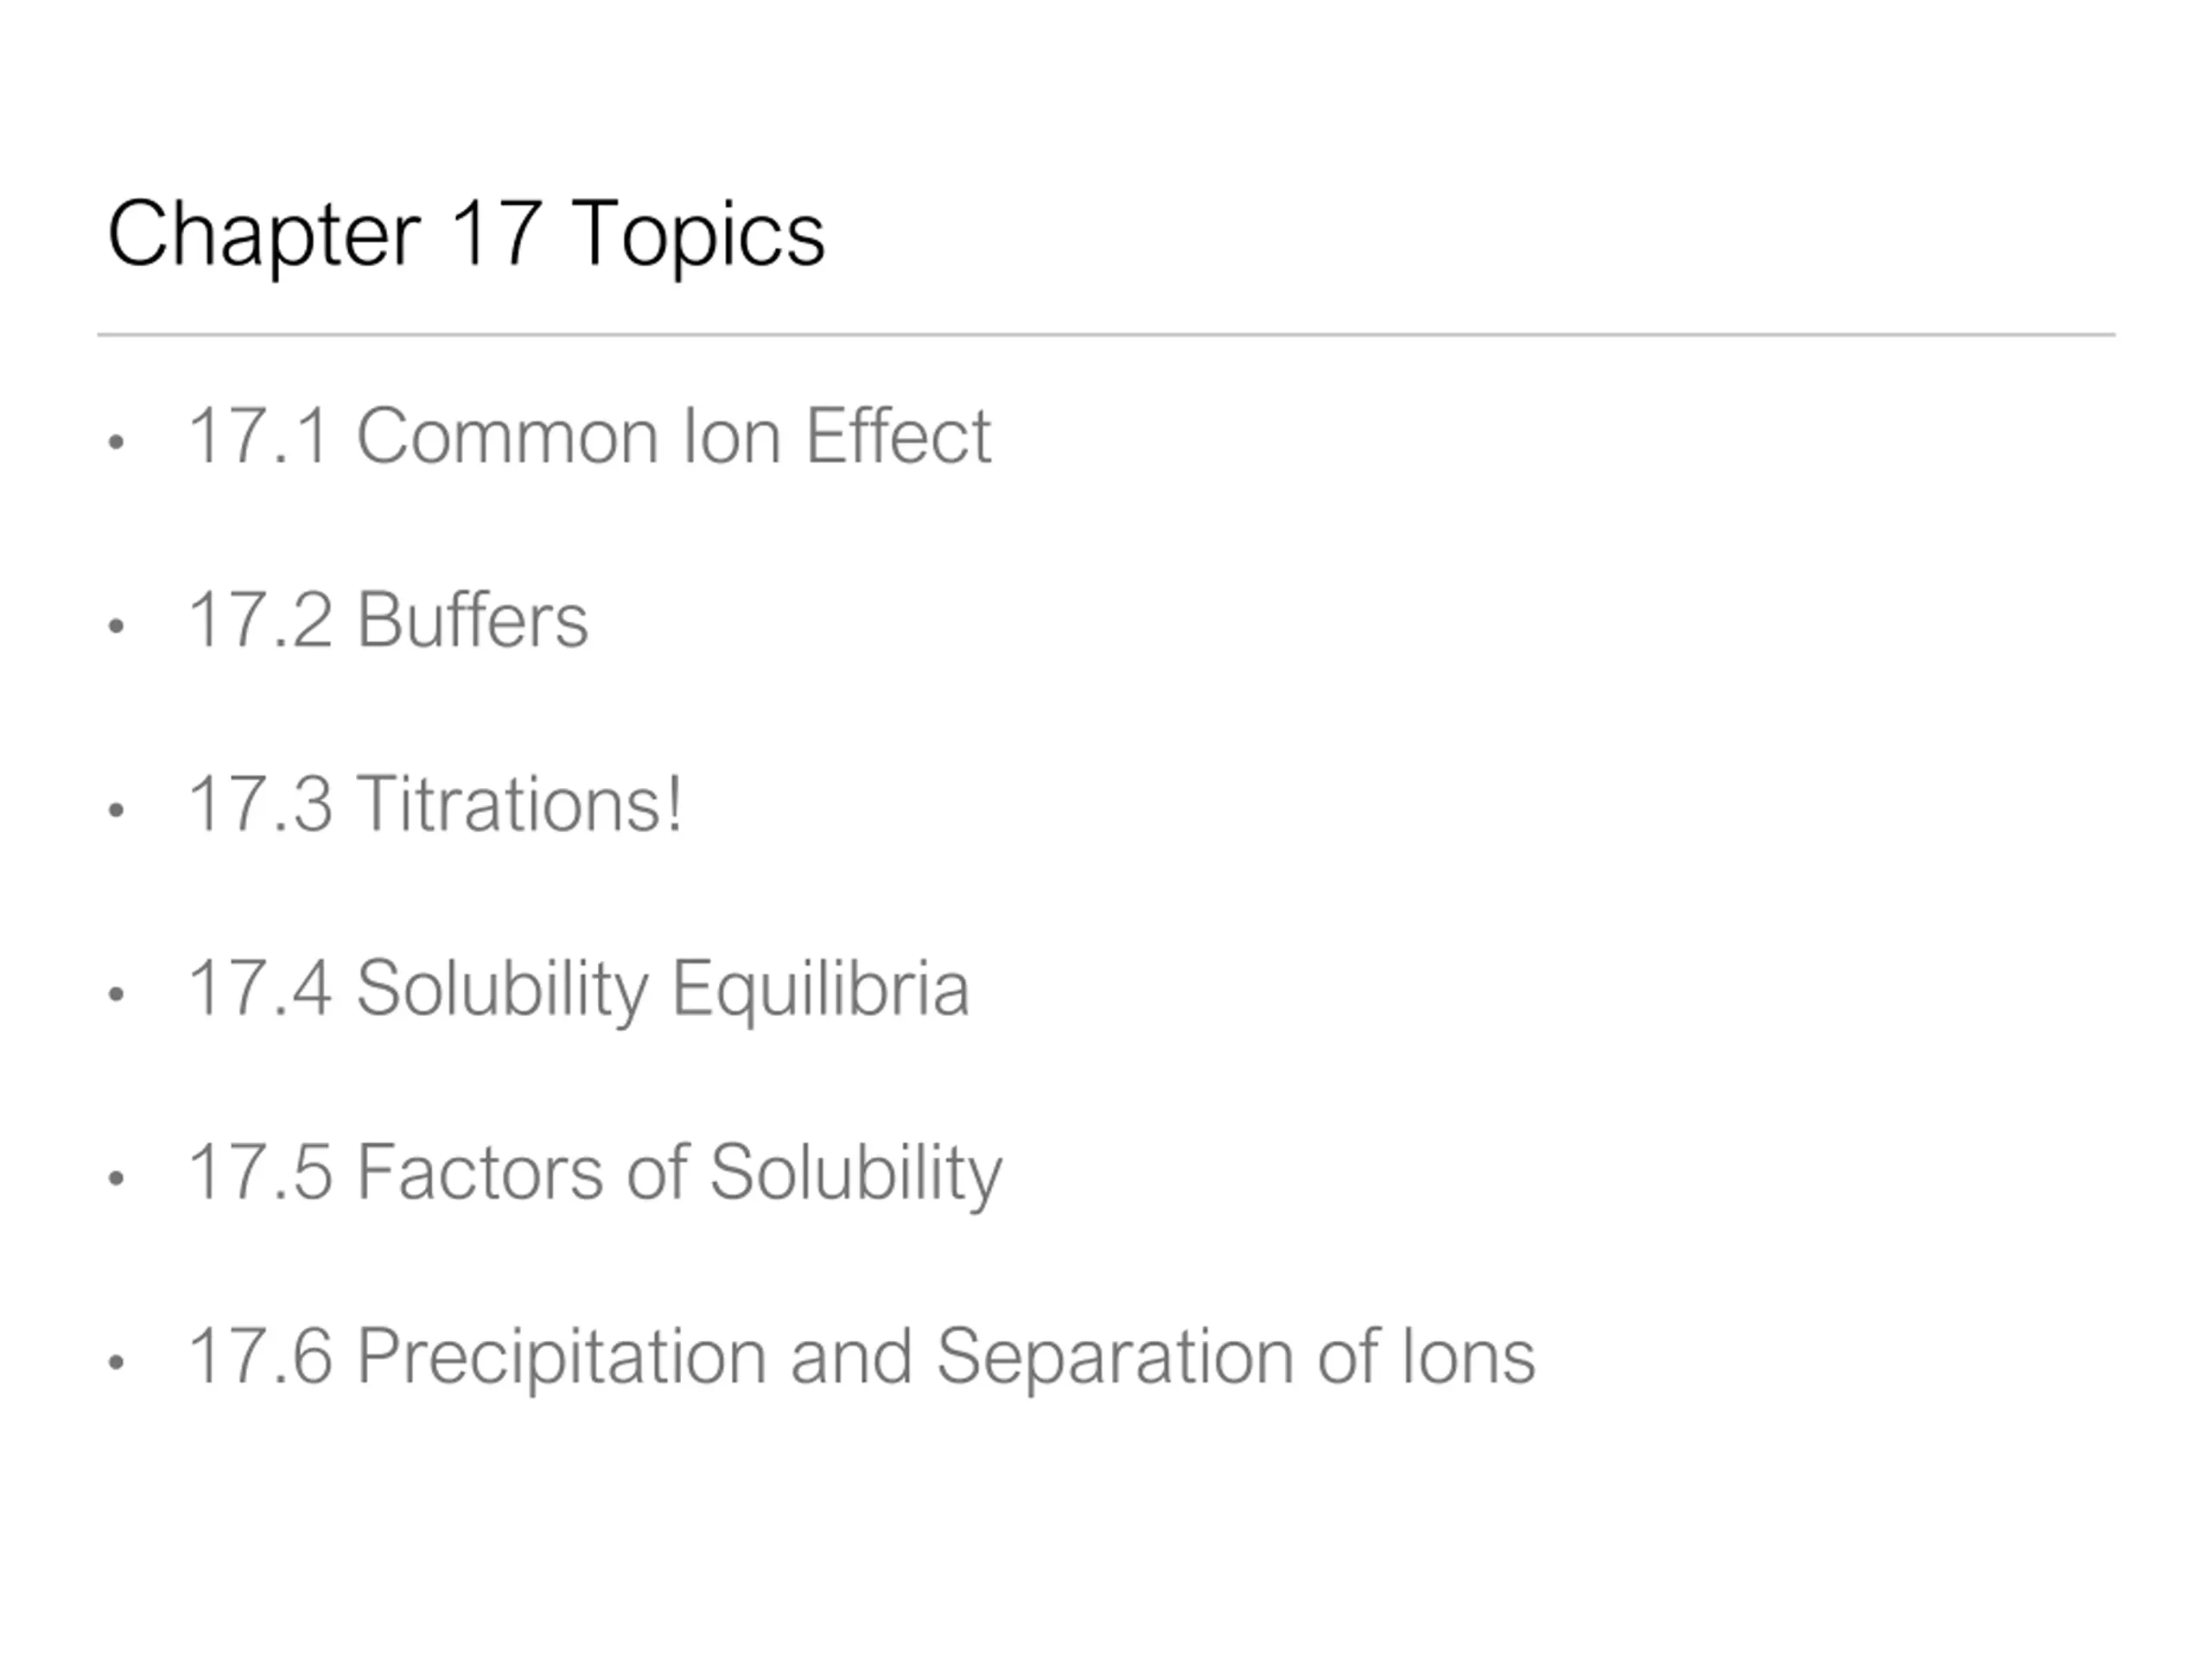Click the '17.3 Titrations!' bullet text
The image size is (2212, 1659).
click(436, 804)
